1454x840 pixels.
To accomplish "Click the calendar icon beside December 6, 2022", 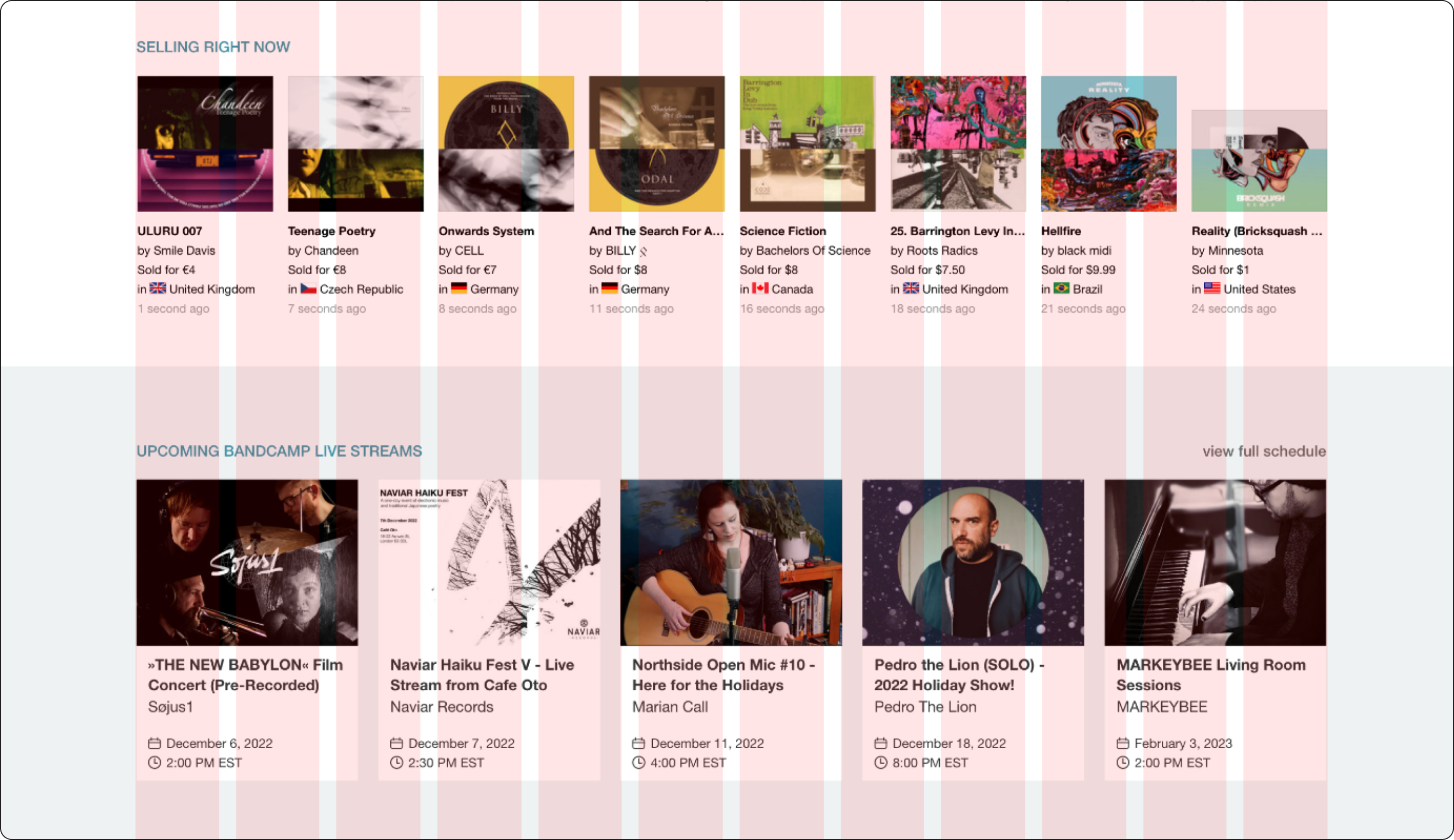I will pyautogui.click(x=155, y=743).
